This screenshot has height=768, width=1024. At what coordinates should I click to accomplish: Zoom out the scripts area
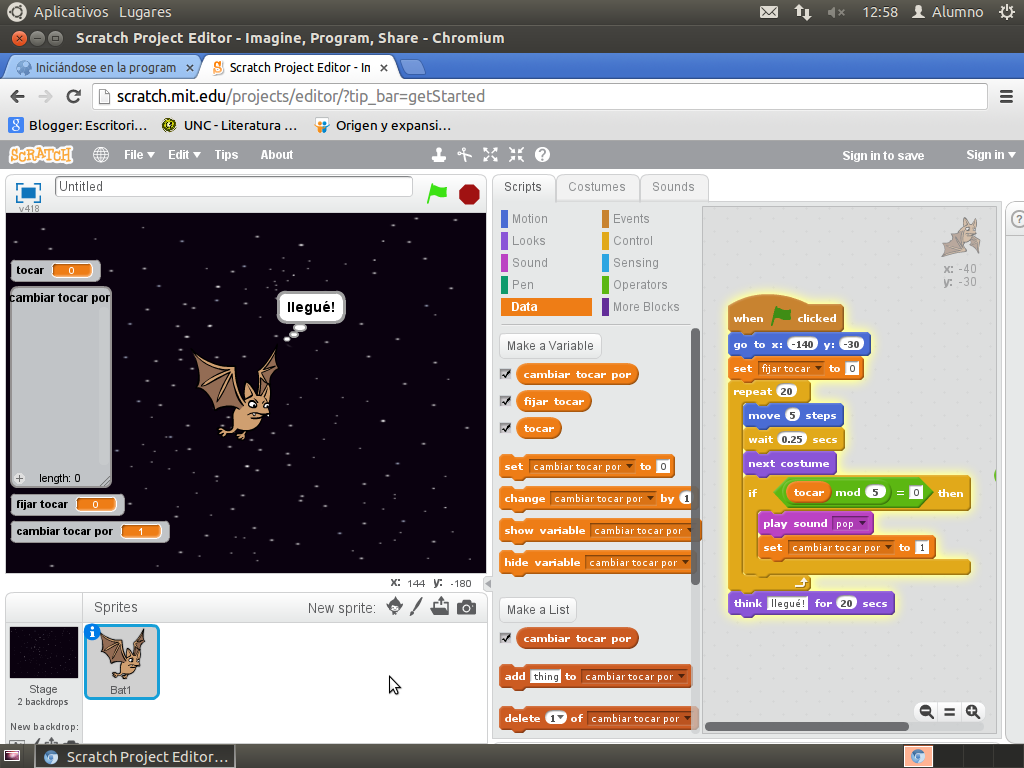pos(926,712)
